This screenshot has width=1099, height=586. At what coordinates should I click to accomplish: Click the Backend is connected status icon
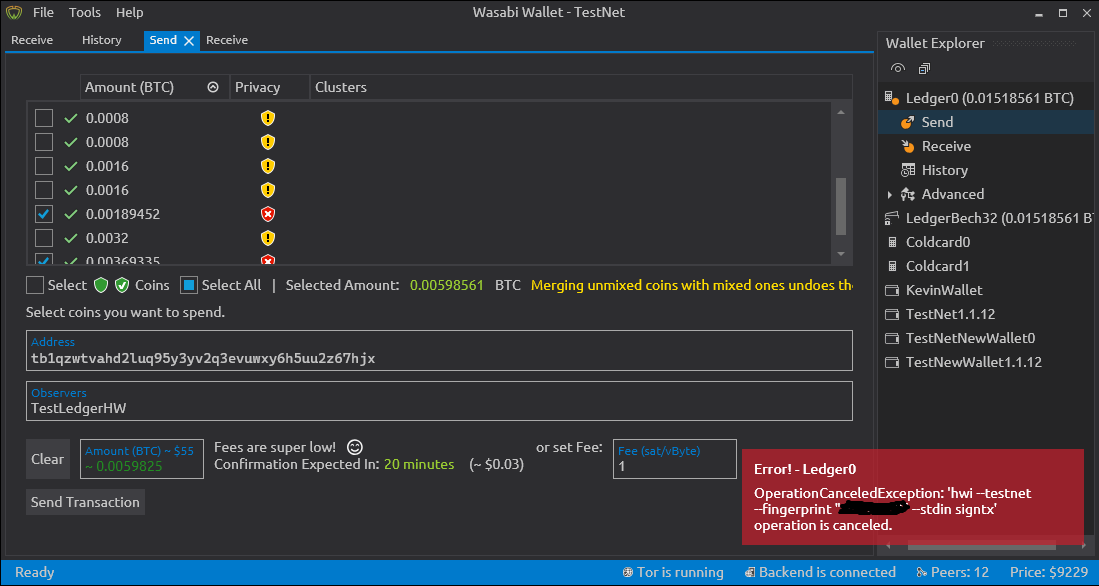(x=750, y=573)
